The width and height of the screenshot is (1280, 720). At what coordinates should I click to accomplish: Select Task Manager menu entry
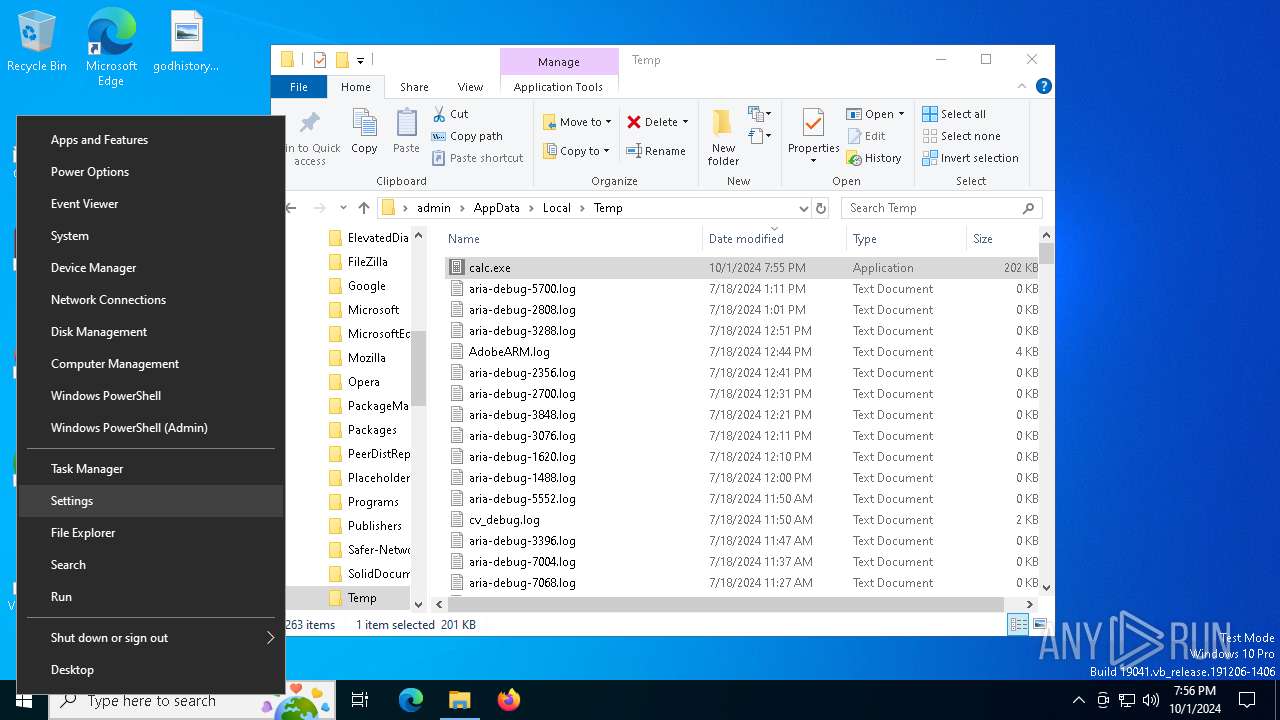click(x=151, y=469)
